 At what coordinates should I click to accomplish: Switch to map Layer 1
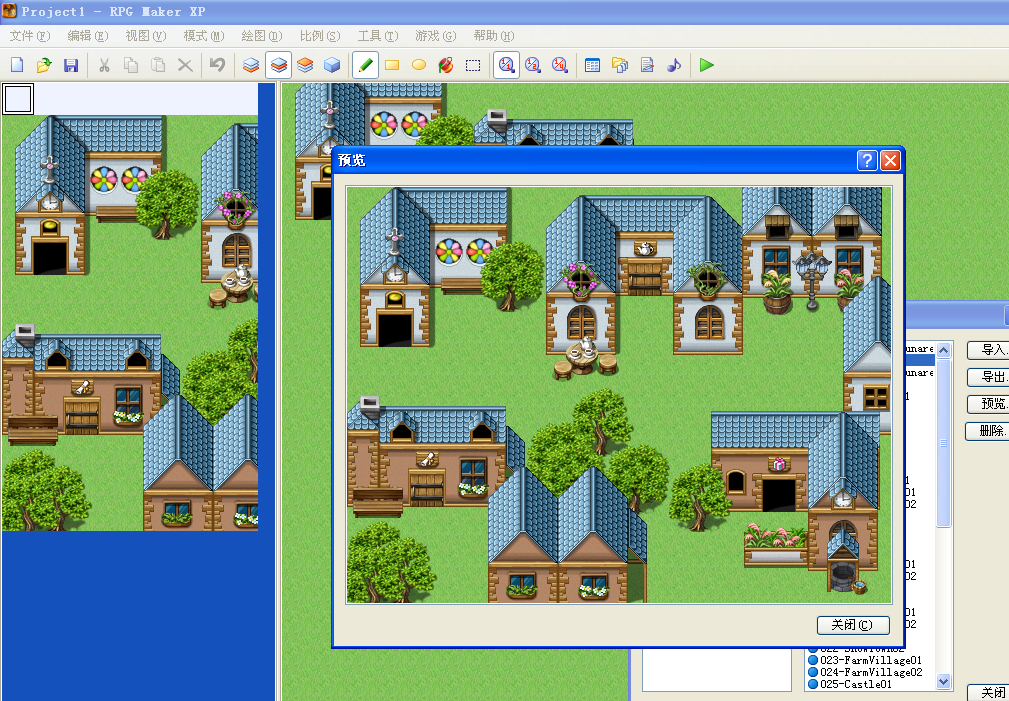pyautogui.click(x=251, y=65)
